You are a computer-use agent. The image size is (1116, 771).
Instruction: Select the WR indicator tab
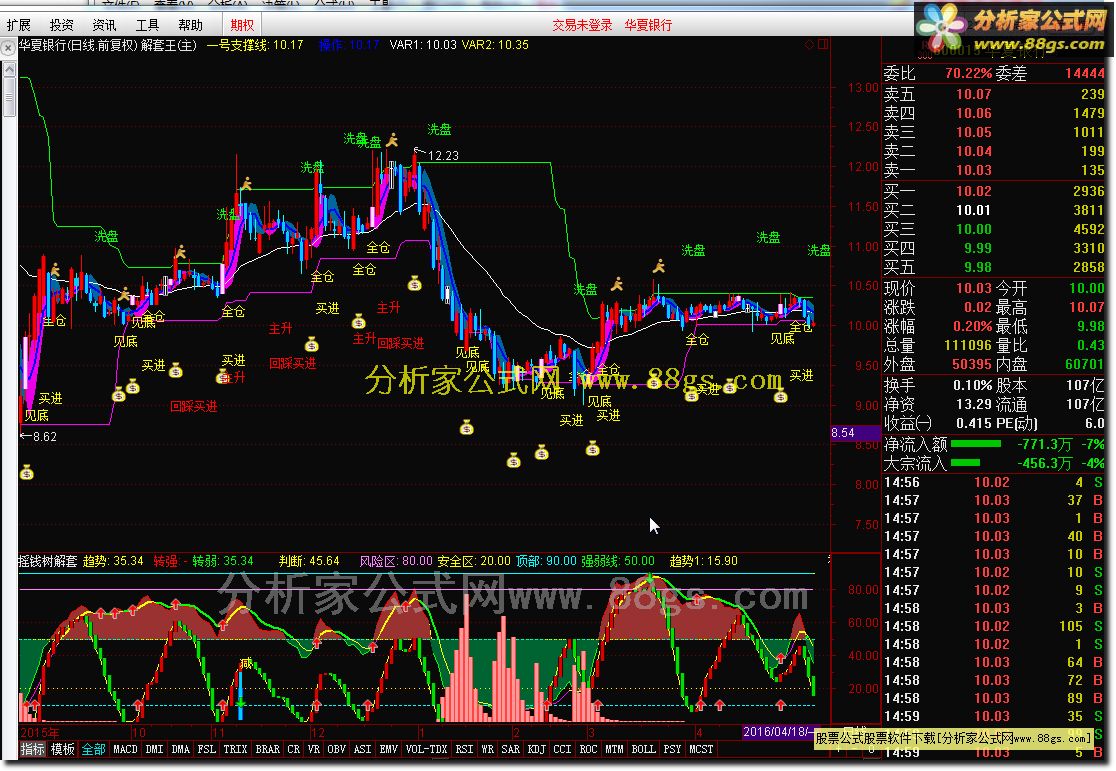(x=488, y=749)
